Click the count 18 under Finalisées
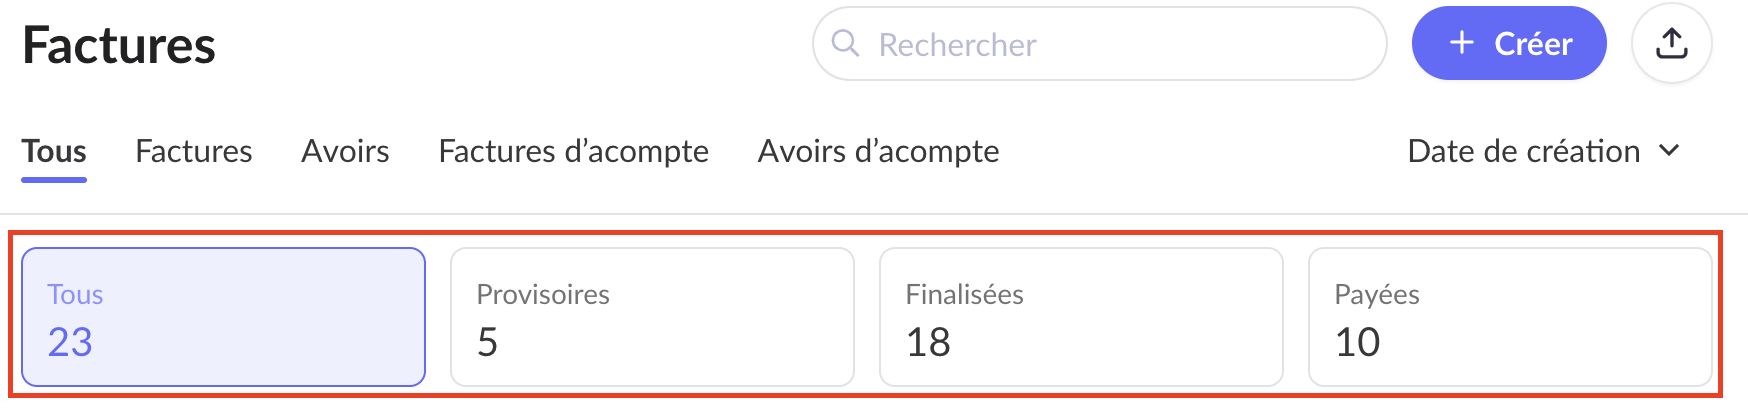Screen dimensions: 1748x412 coord(928,343)
